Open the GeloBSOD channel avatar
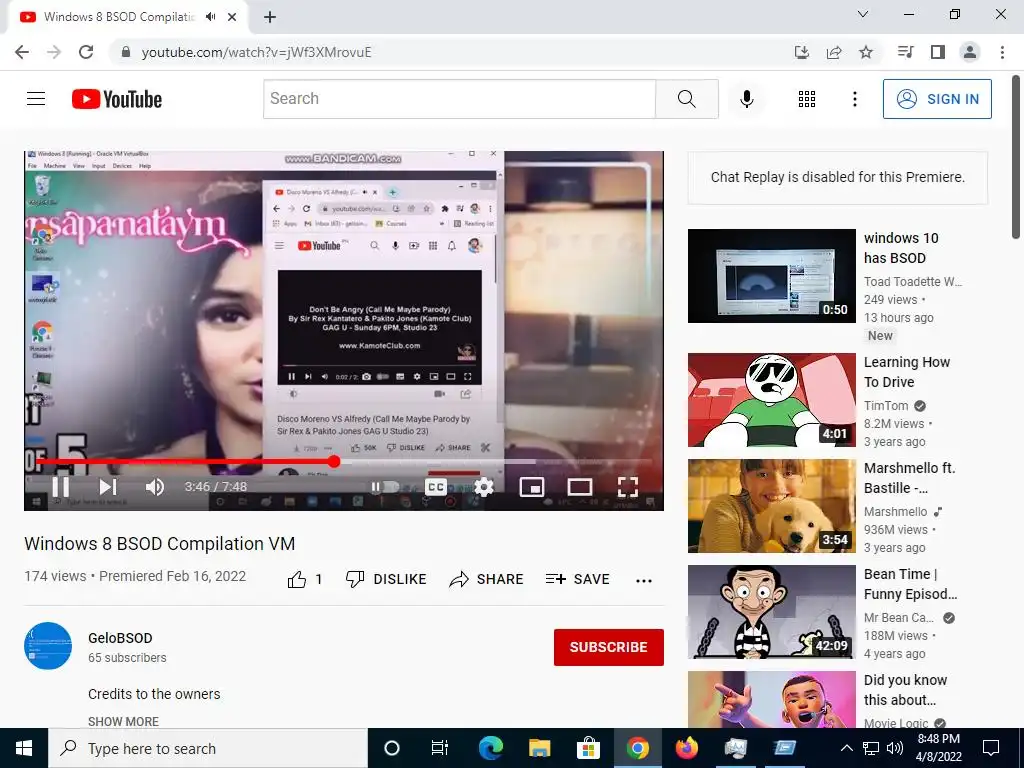Viewport: 1024px width, 768px height. 48,646
